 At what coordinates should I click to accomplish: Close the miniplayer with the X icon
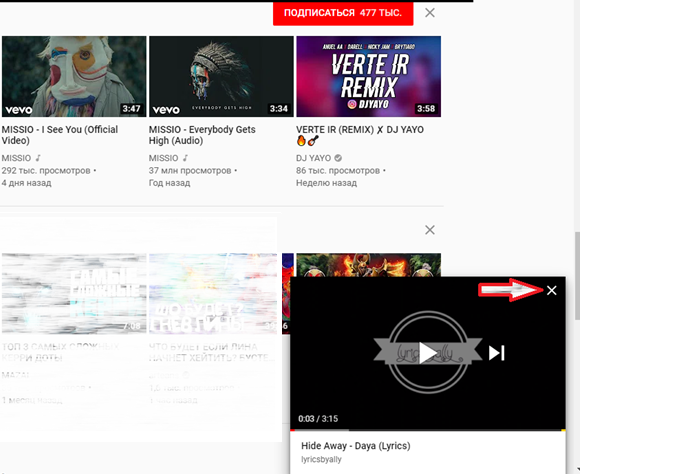(552, 290)
